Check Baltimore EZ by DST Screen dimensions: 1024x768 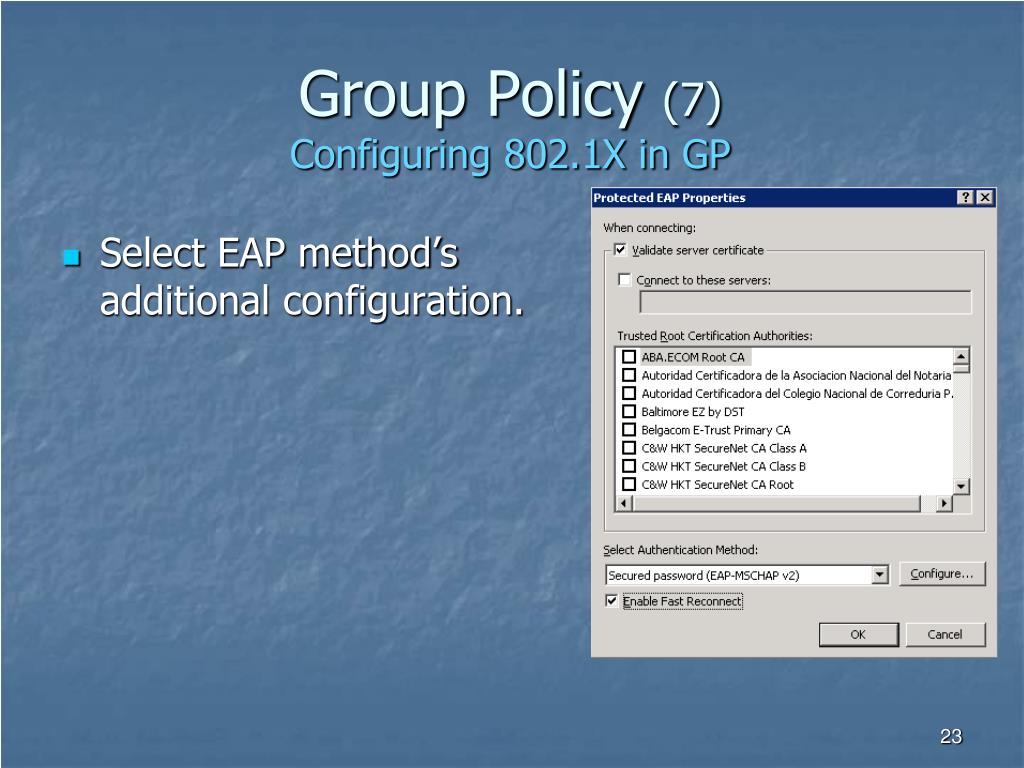tap(629, 411)
